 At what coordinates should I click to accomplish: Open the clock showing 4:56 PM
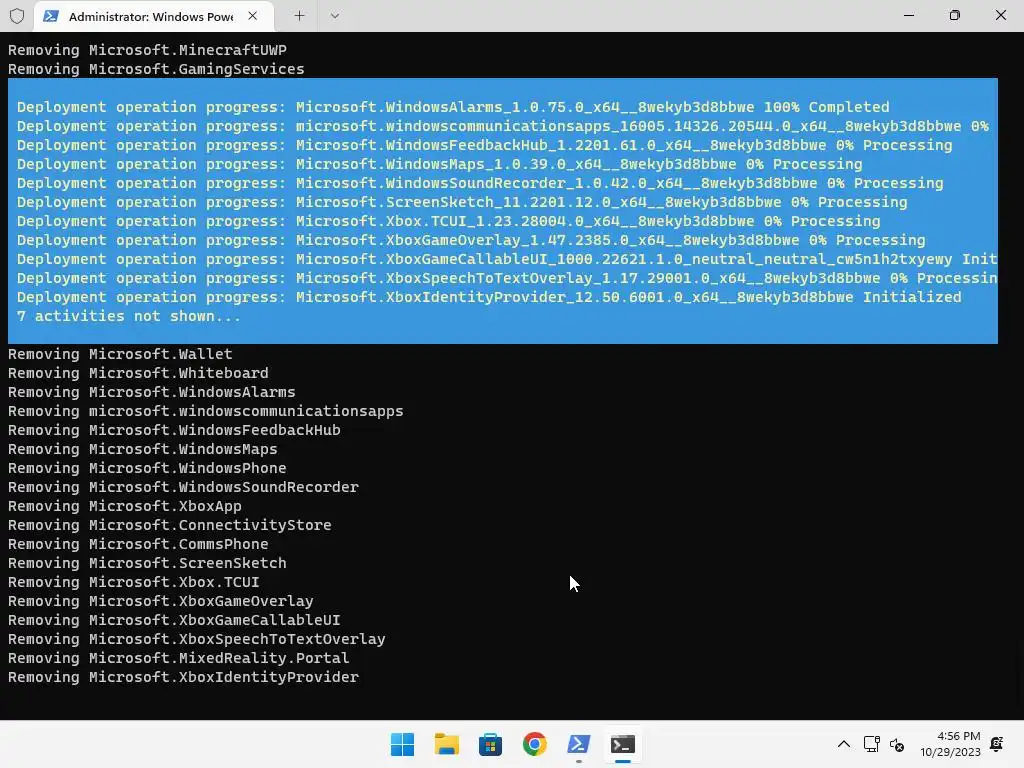pos(950,744)
